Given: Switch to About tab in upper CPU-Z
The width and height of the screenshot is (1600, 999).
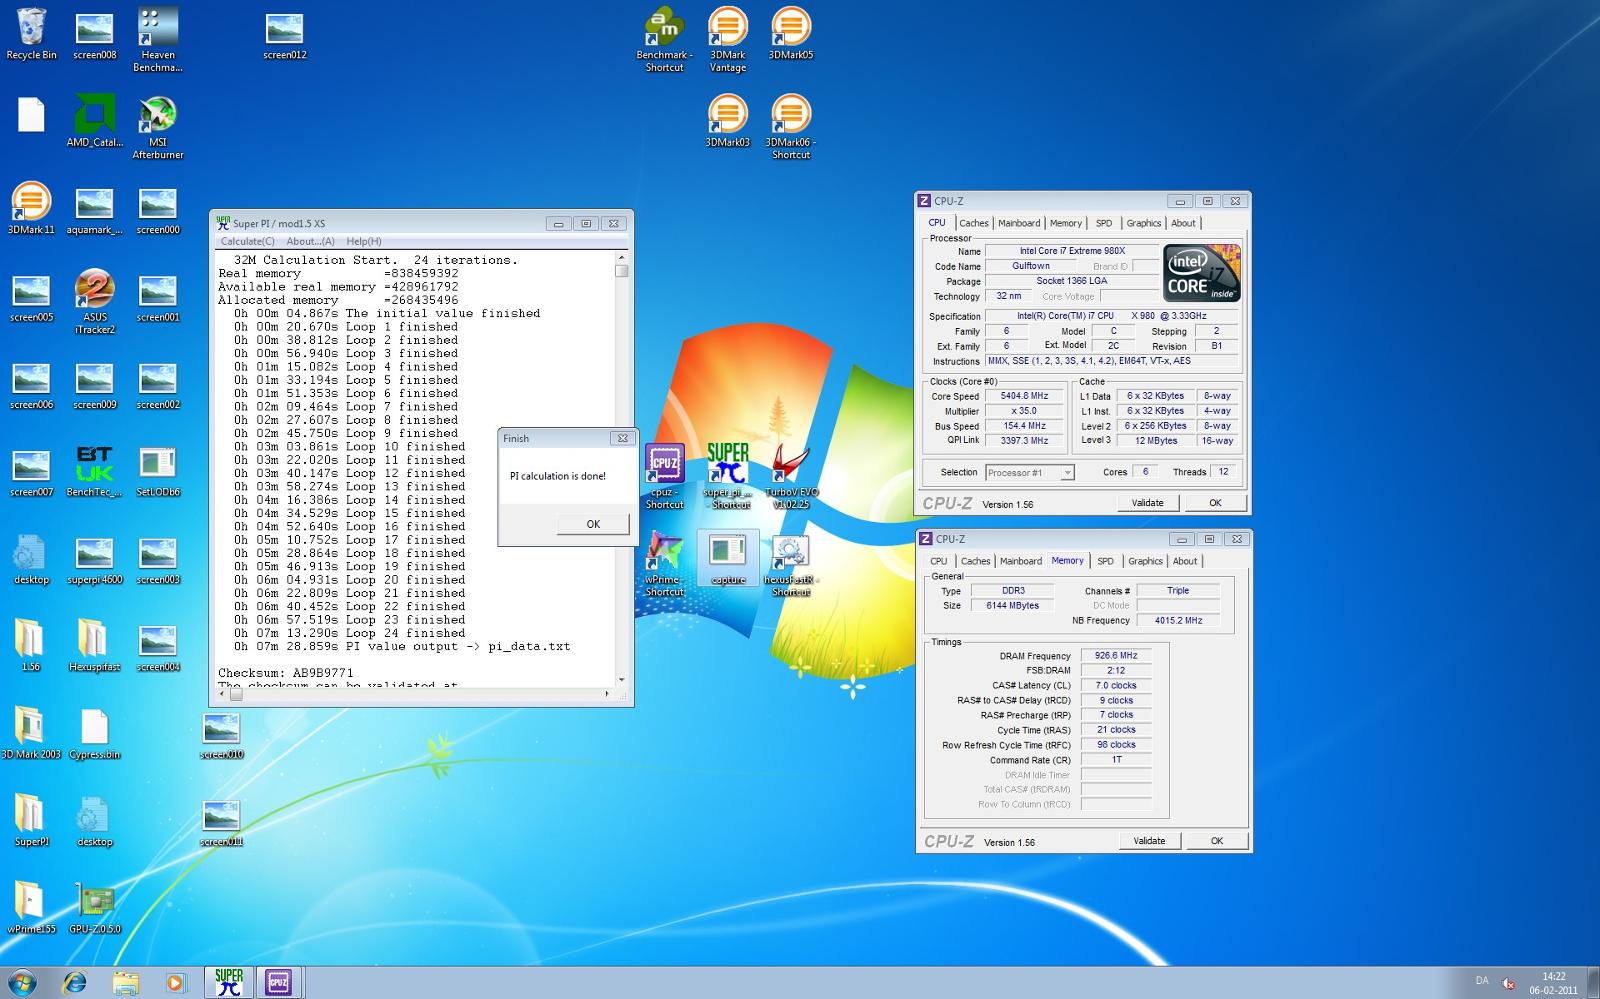Looking at the screenshot, I should pyautogui.click(x=1183, y=223).
